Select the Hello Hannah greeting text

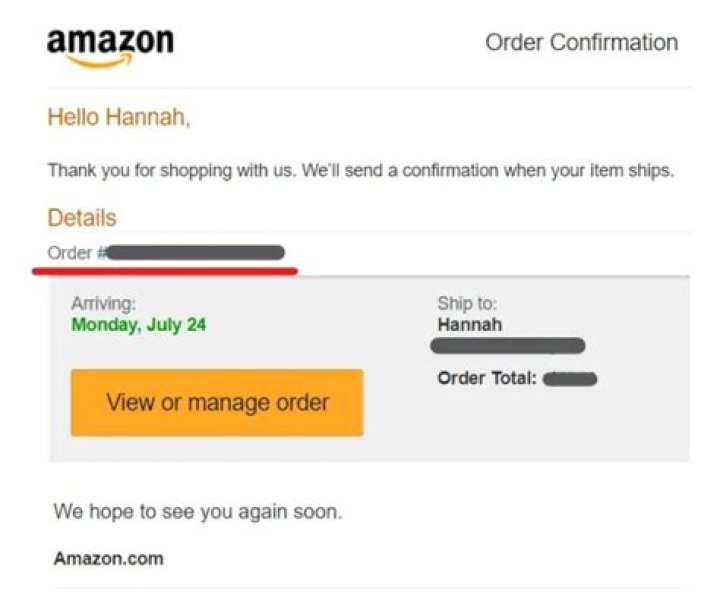118,118
